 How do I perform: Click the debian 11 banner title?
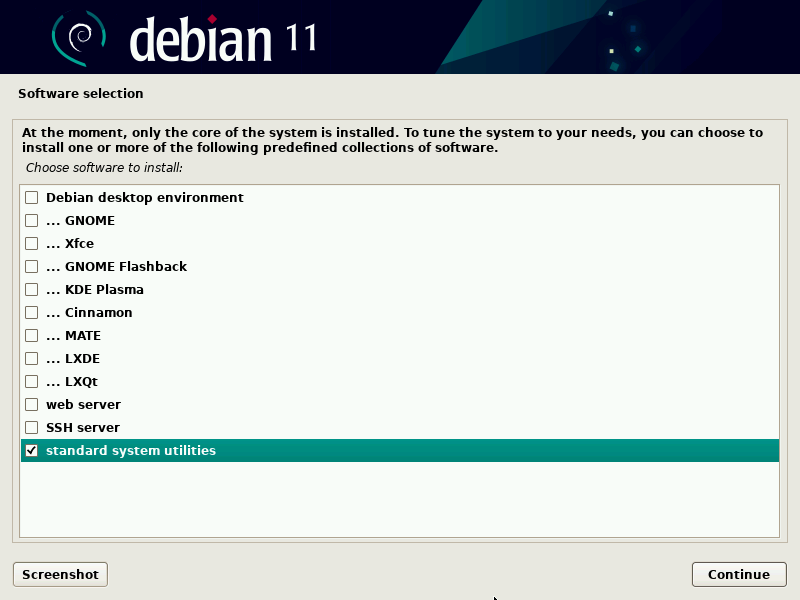pyautogui.click(x=223, y=39)
